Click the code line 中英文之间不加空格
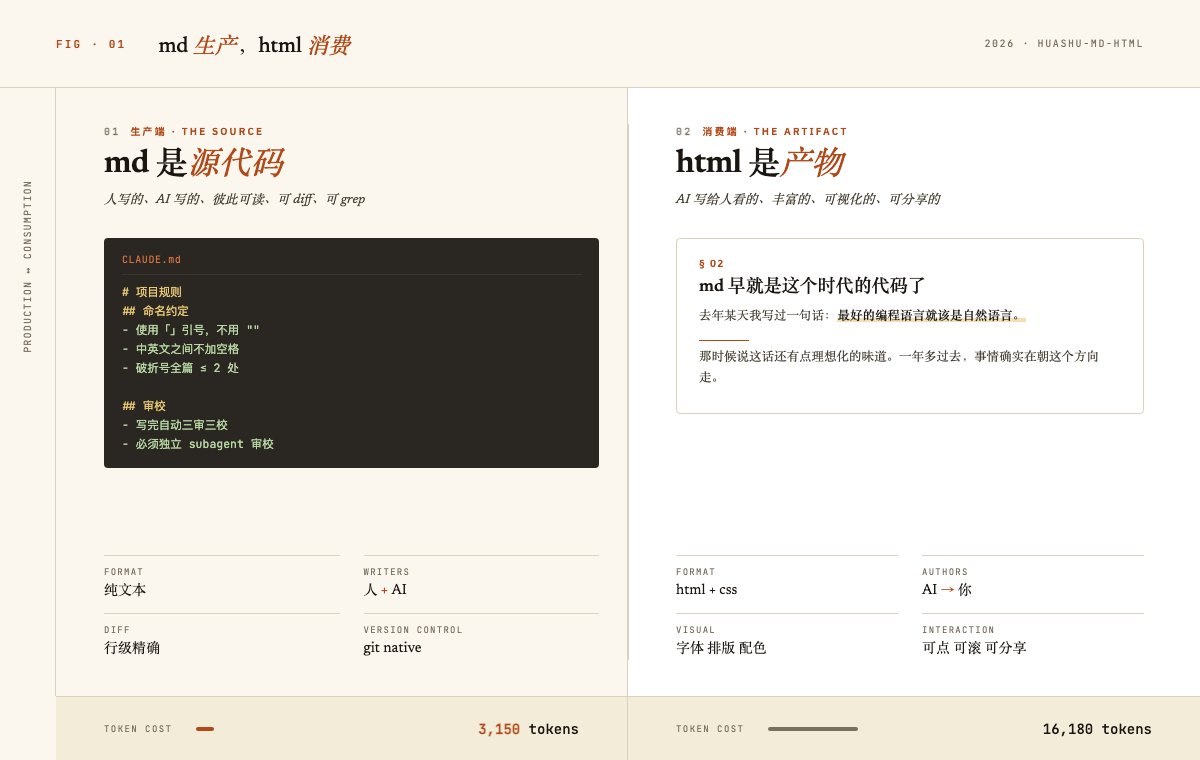This screenshot has width=1200, height=760. tap(180, 349)
